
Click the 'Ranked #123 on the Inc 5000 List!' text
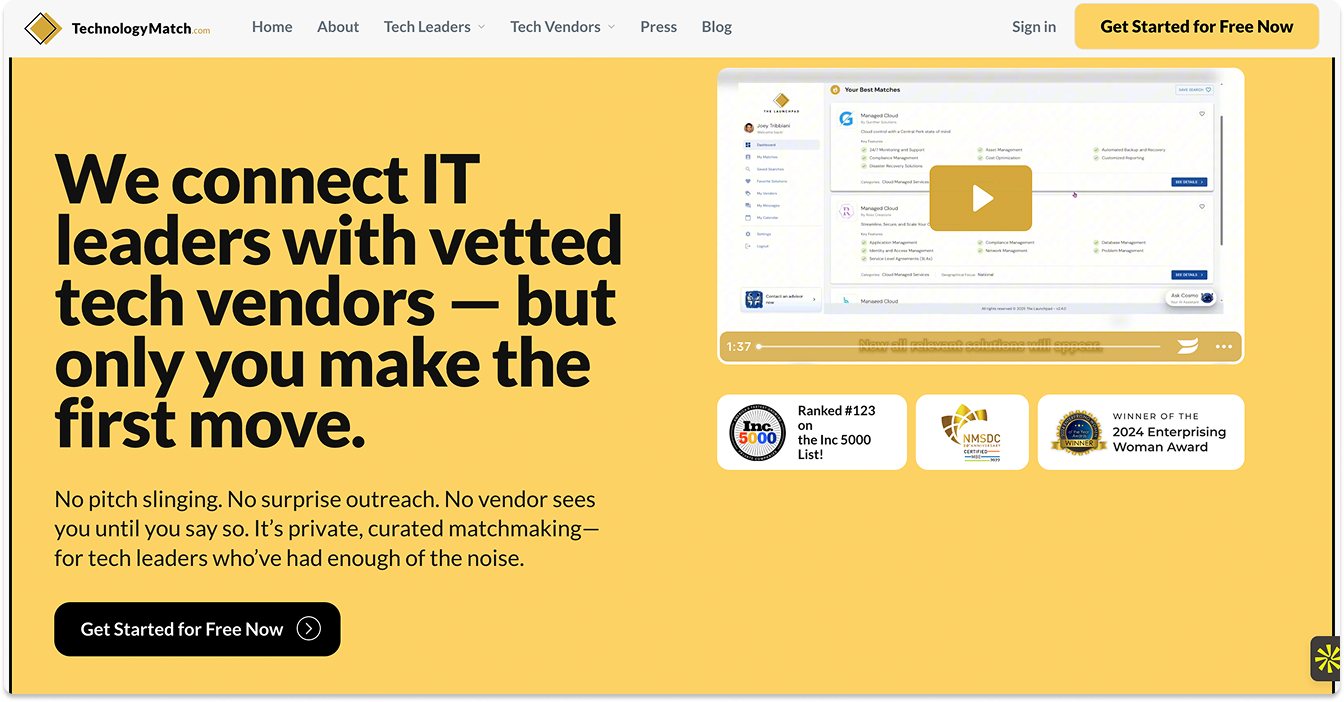836,432
